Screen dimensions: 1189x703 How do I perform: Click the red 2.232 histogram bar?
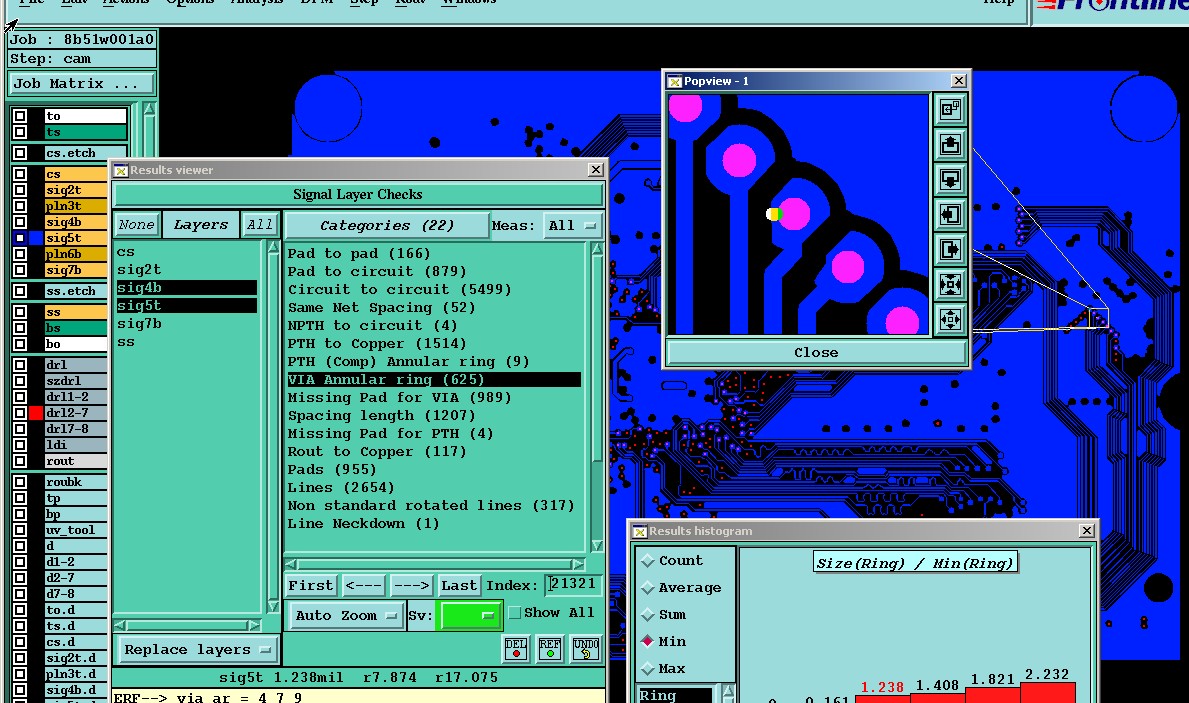click(x=1048, y=693)
